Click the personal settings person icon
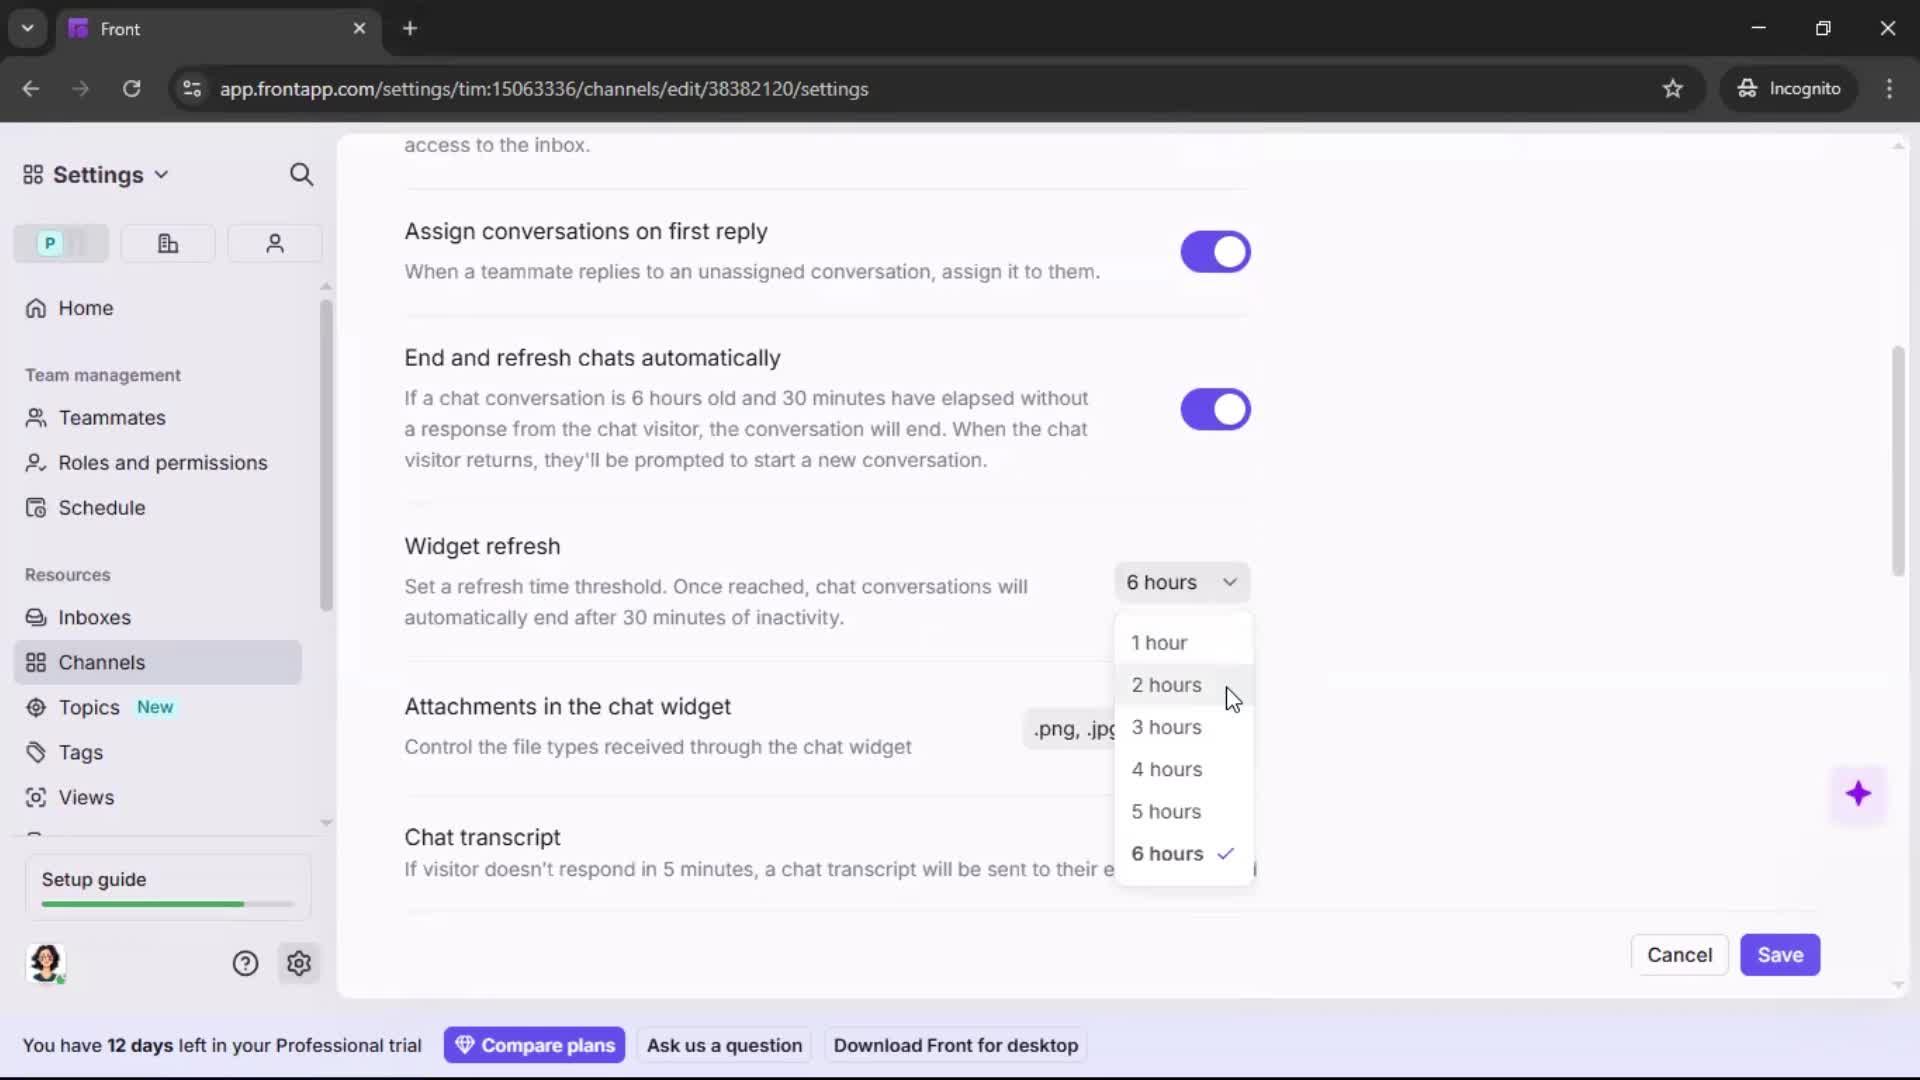Image resolution: width=1920 pixels, height=1080 pixels. [x=275, y=243]
